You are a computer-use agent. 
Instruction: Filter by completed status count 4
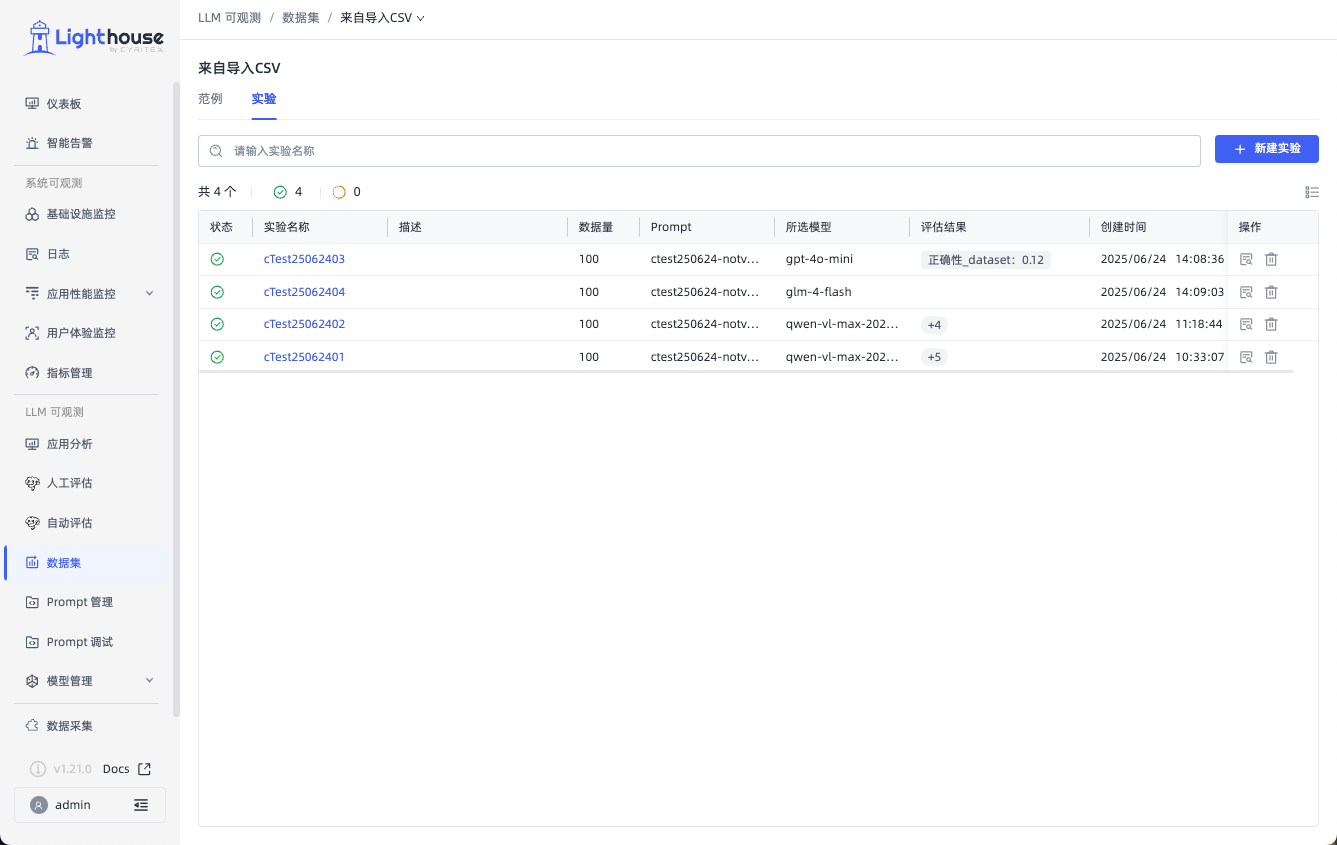pyautogui.click(x=288, y=192)
